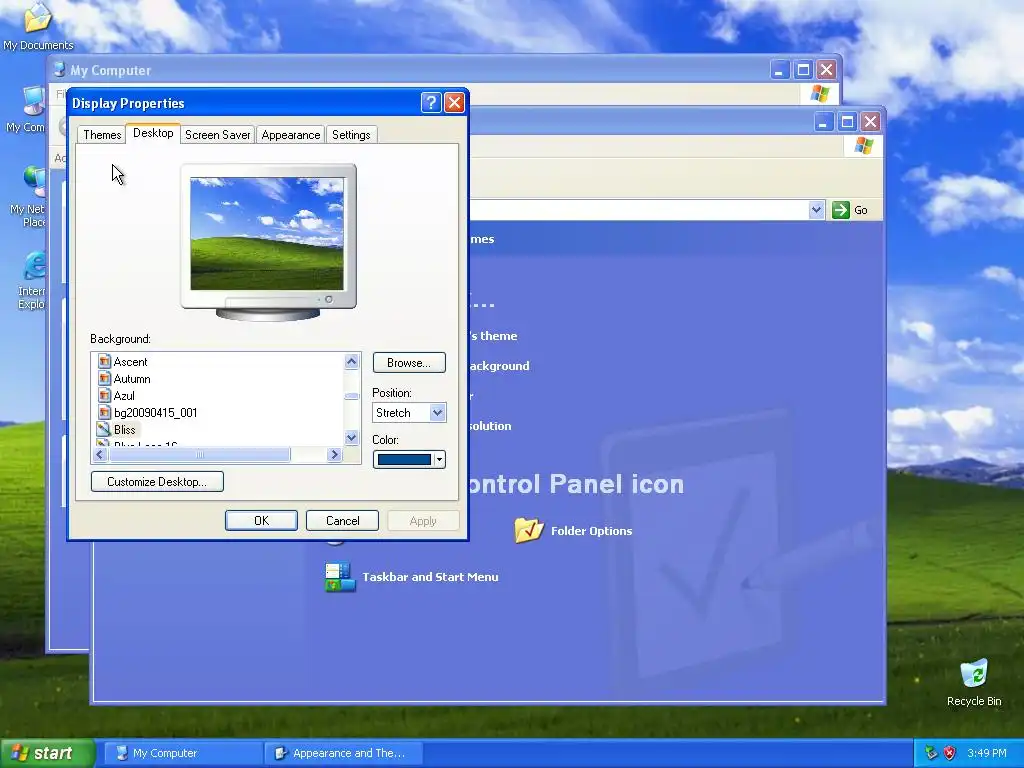Choose Autumn from the background list
Image resolution: width=1024 pixels, height=768 pixels.
(x=131, y=379)
